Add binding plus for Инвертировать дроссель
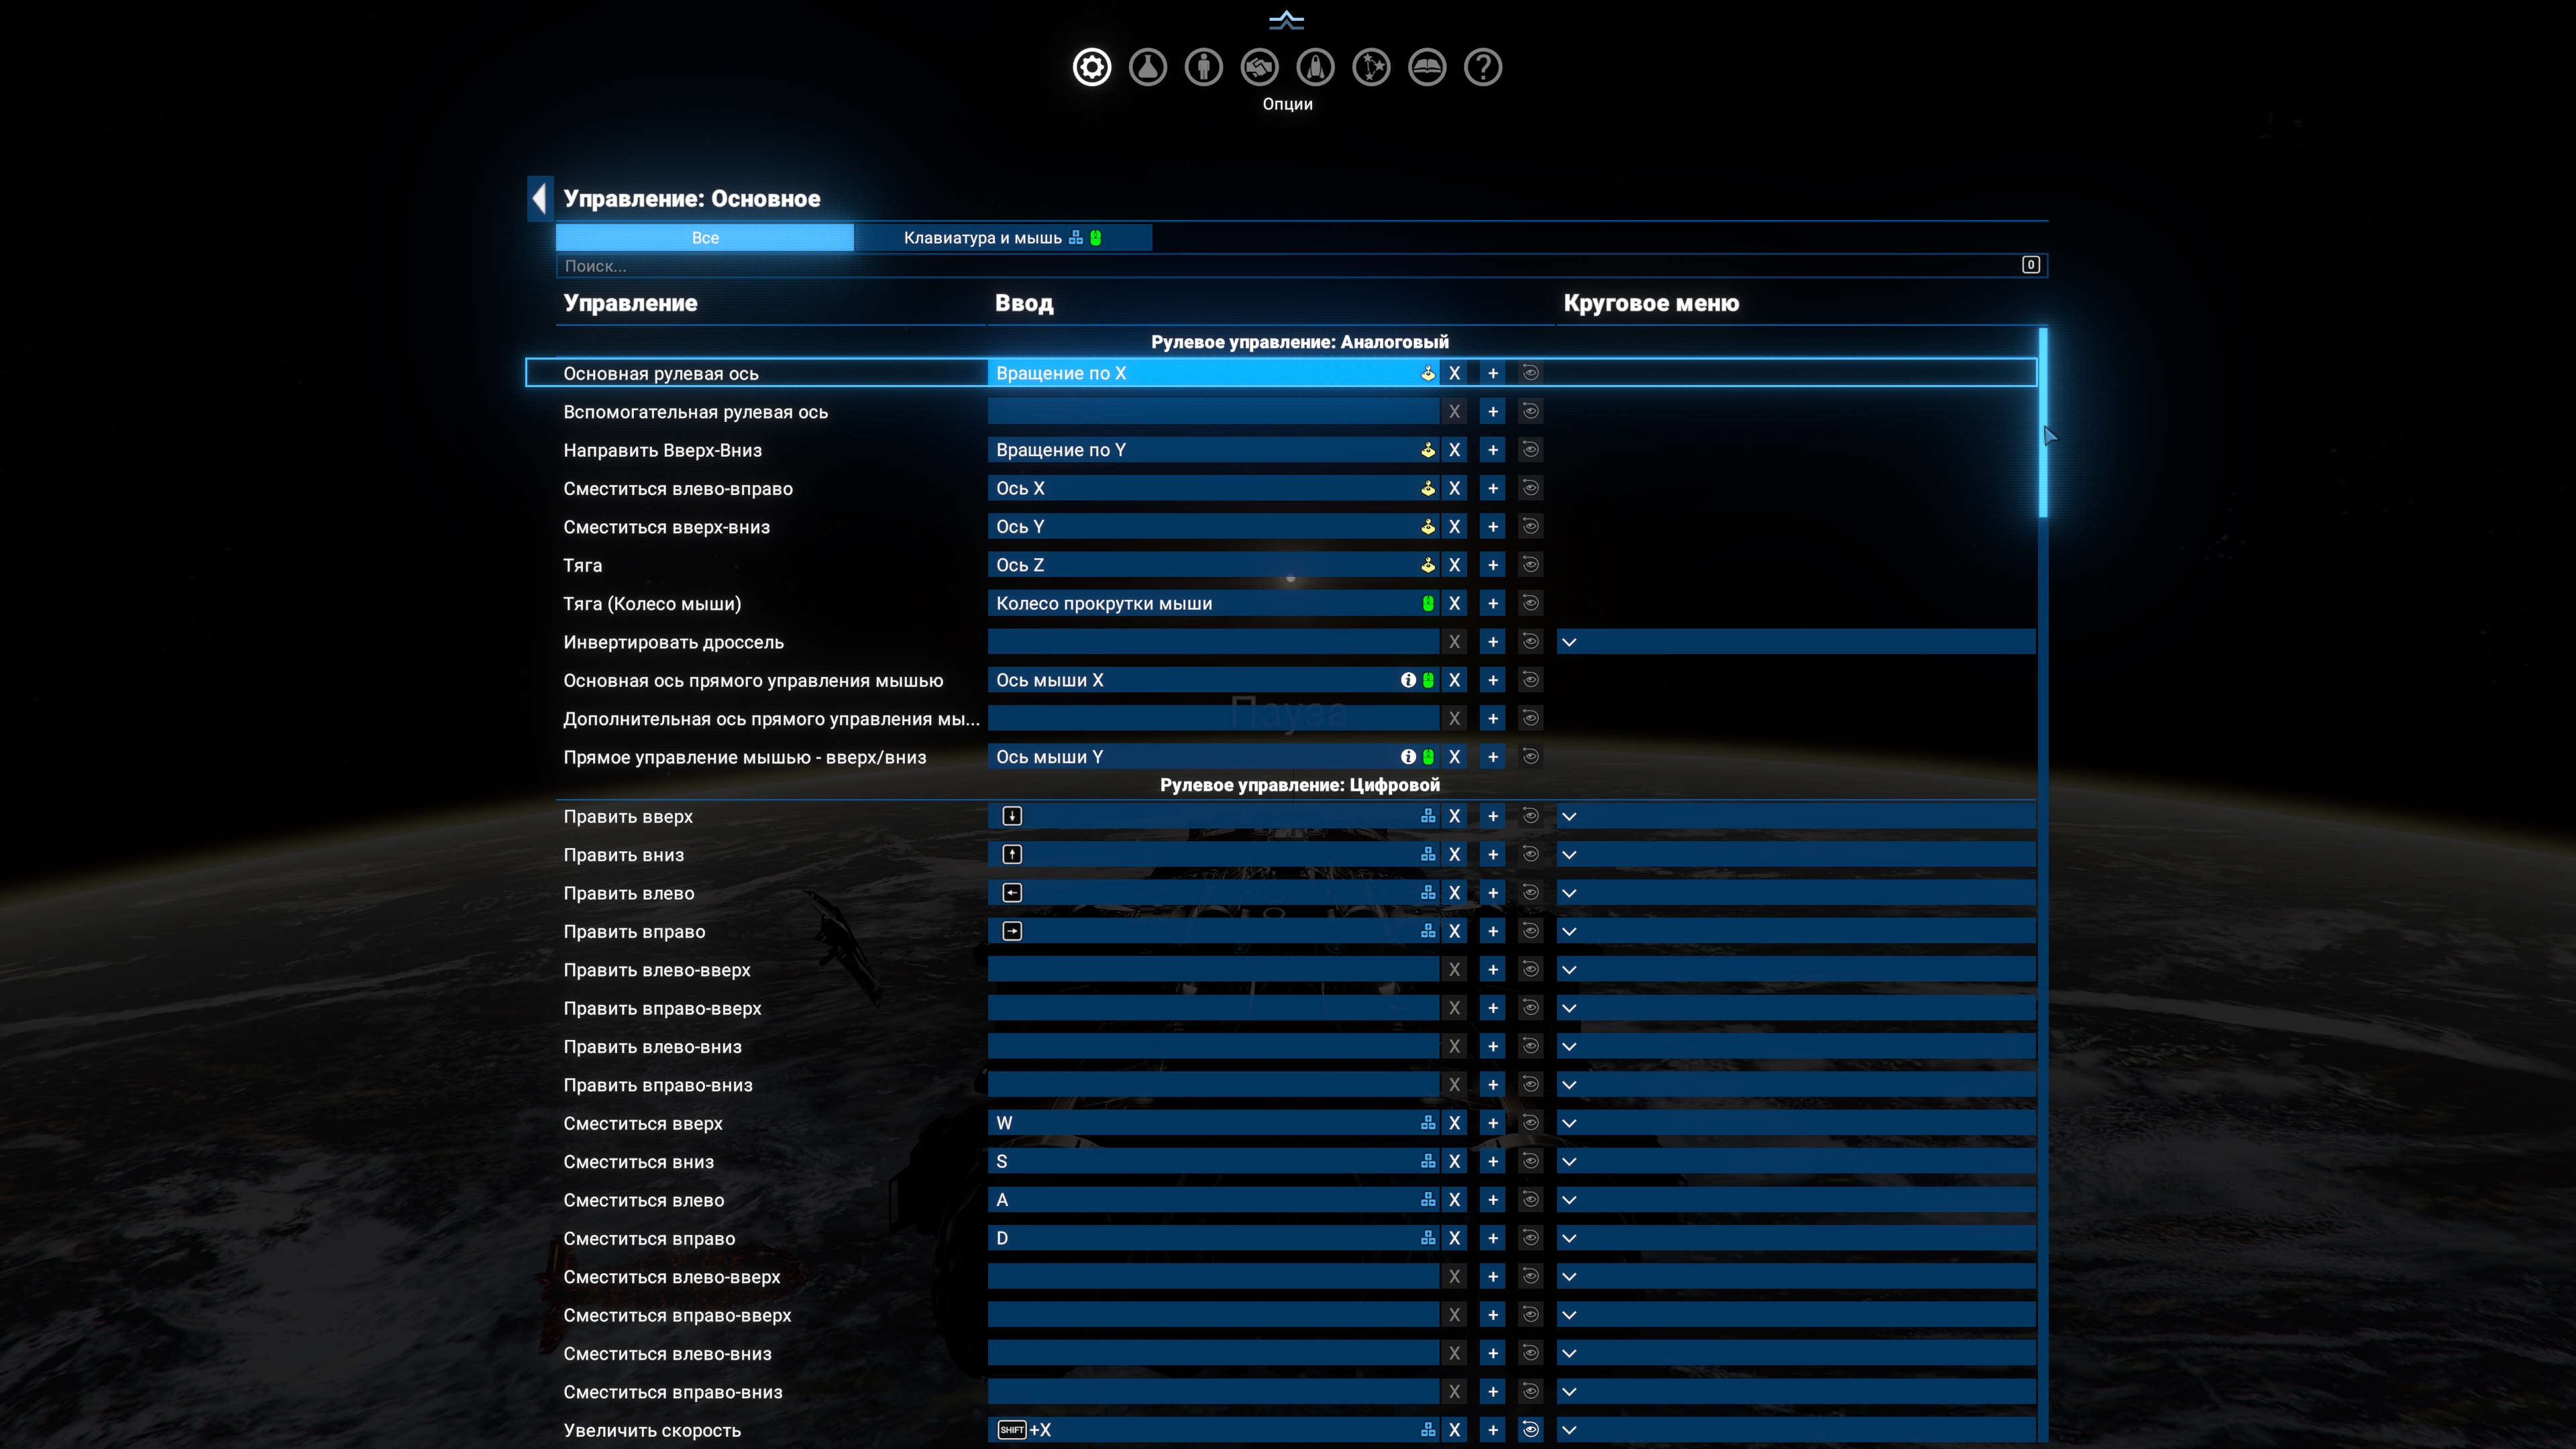Image resolution: width=2576 pixels, height=1449 pixels. tap(1493, 642)
